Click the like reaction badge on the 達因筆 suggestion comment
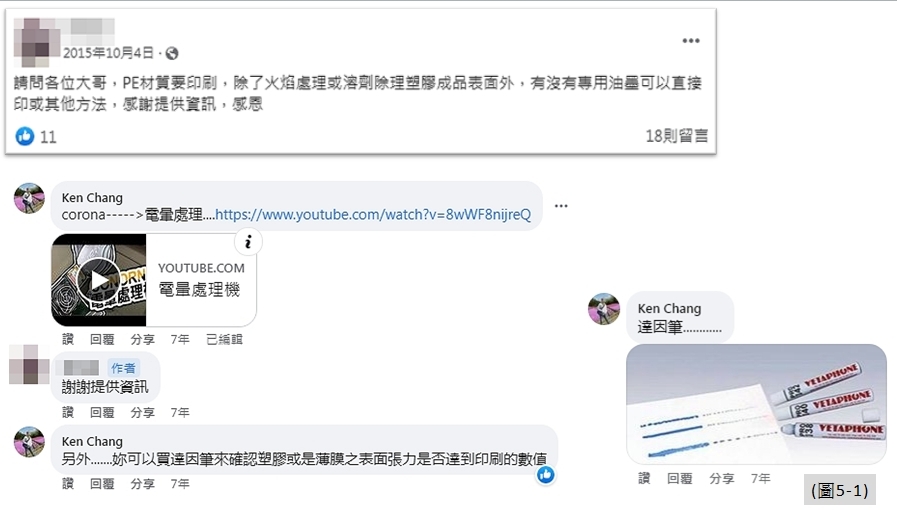The width and height of the screenshot is (897, 510). pos(546,474)
